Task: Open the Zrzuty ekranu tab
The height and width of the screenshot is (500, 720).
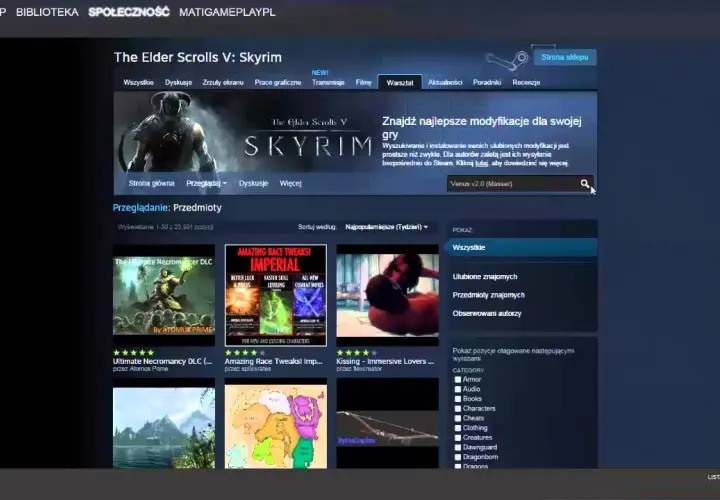Action: [x=223, y=83]
